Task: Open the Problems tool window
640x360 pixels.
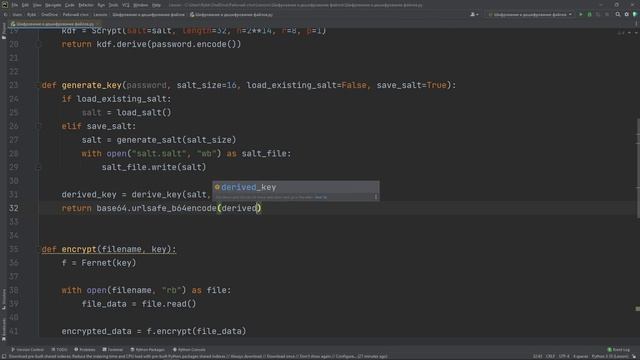Action: tap(84, 350)
